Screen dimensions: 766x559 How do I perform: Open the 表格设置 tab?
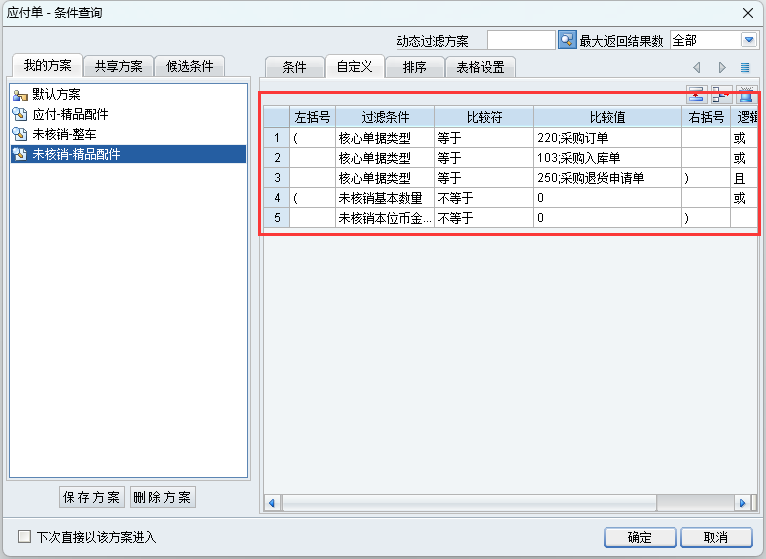point(481,67)
